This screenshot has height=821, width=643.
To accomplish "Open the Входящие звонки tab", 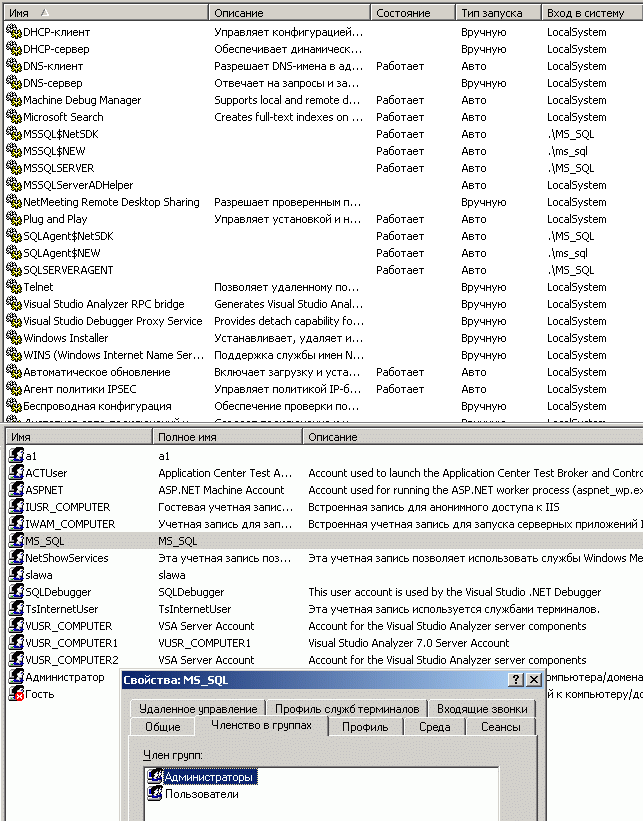I will [482, 709].
